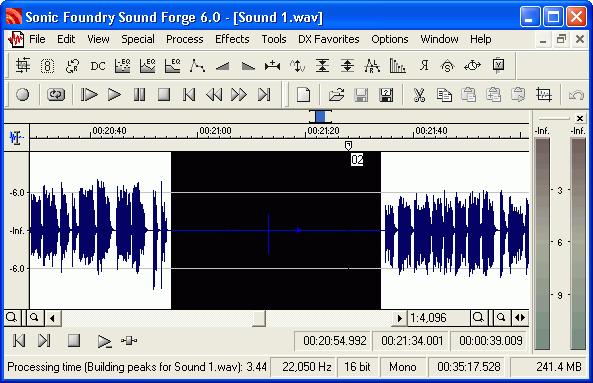Apply Fade Out process

click(x=248, y=67)
